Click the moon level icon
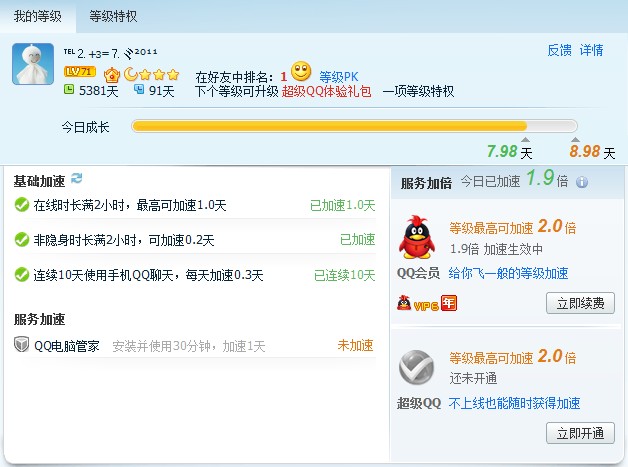This screenshot has width=628, height=467. pos(131,74)
